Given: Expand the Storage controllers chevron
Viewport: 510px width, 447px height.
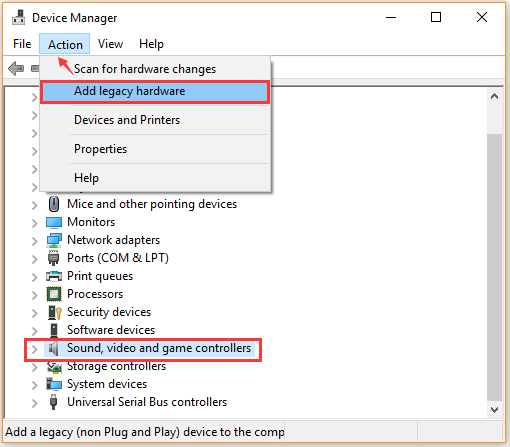Looking at the screenshot, I should (34, 367).
